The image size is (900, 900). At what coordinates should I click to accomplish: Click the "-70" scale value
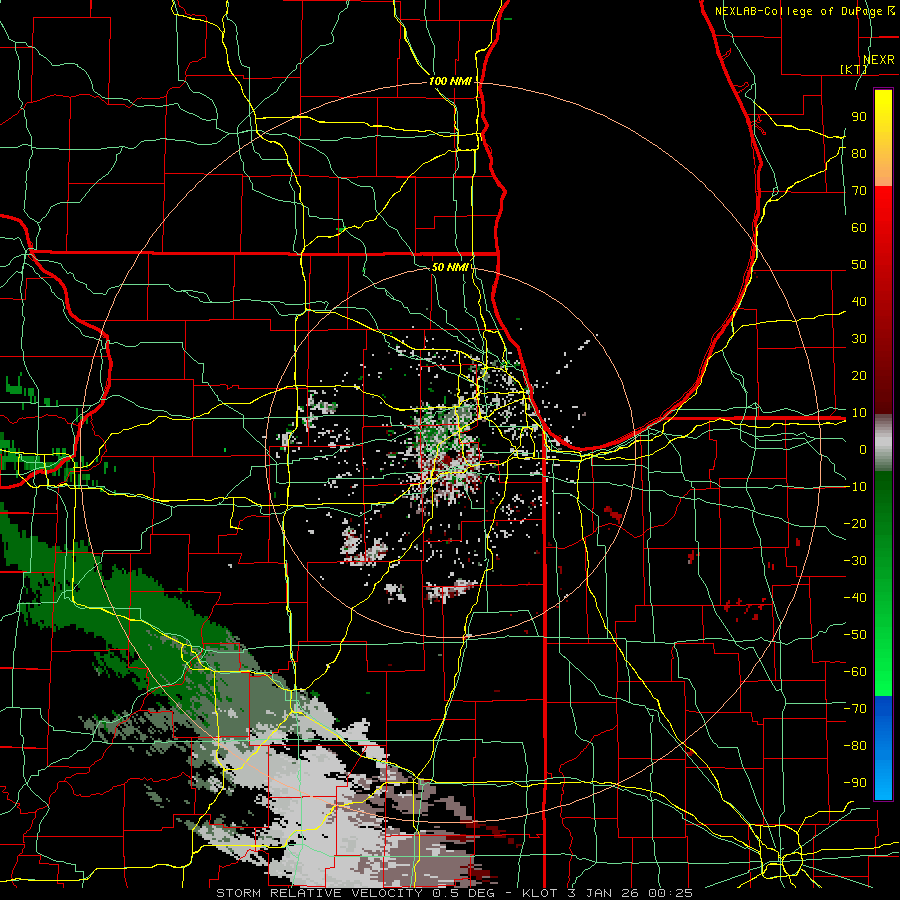point(855,709)
